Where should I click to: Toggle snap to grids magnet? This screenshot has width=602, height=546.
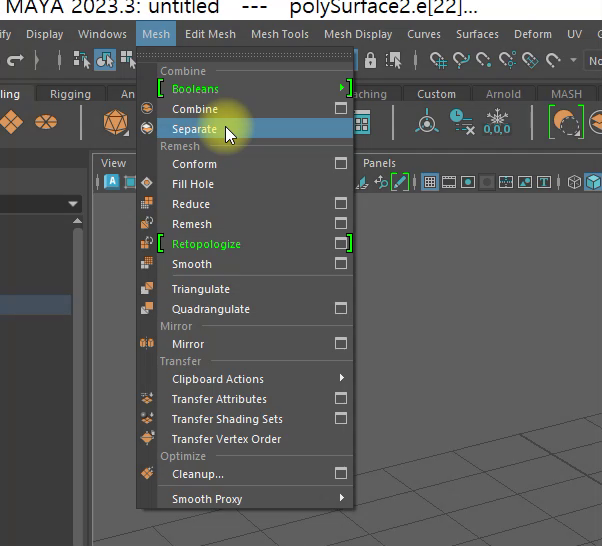[x=438, y=60]
